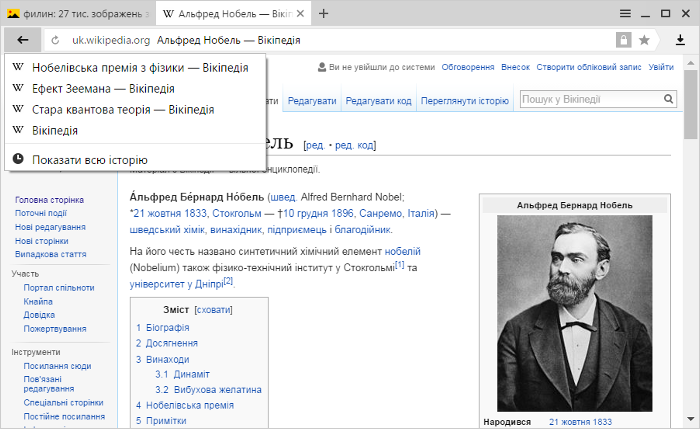Choose Ефект Зеемана in the history list
Image resolution: width=700 pixels, height=429 pixels.
tap(135, 88)
